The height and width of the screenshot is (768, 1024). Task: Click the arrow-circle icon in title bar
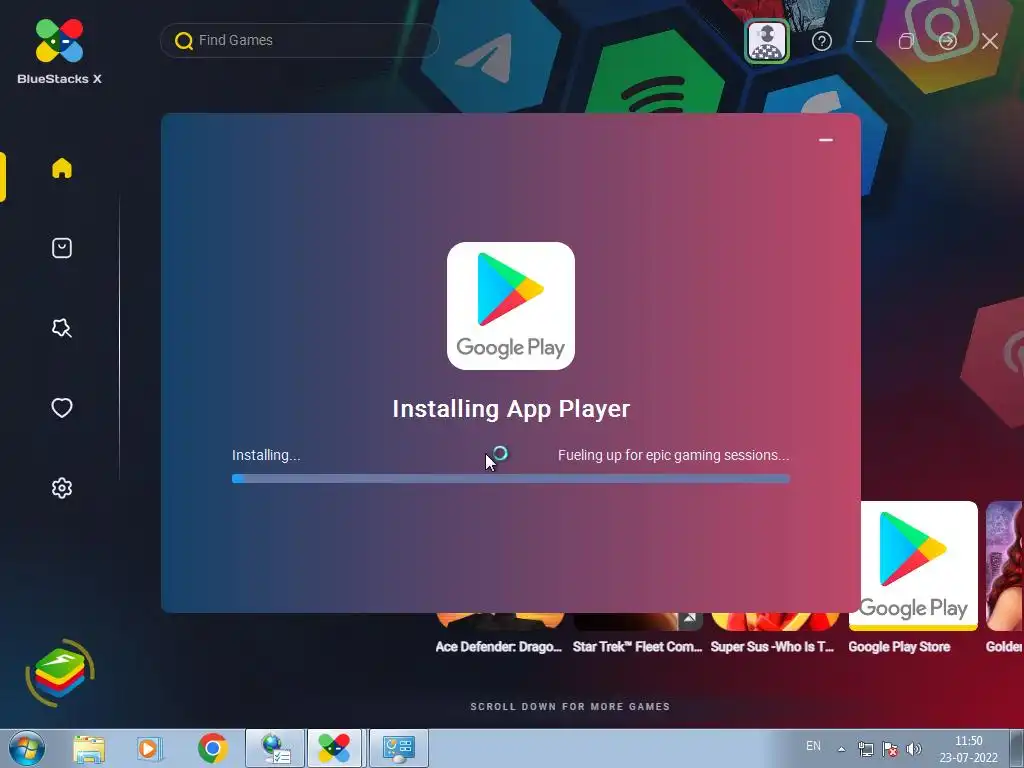948,41
